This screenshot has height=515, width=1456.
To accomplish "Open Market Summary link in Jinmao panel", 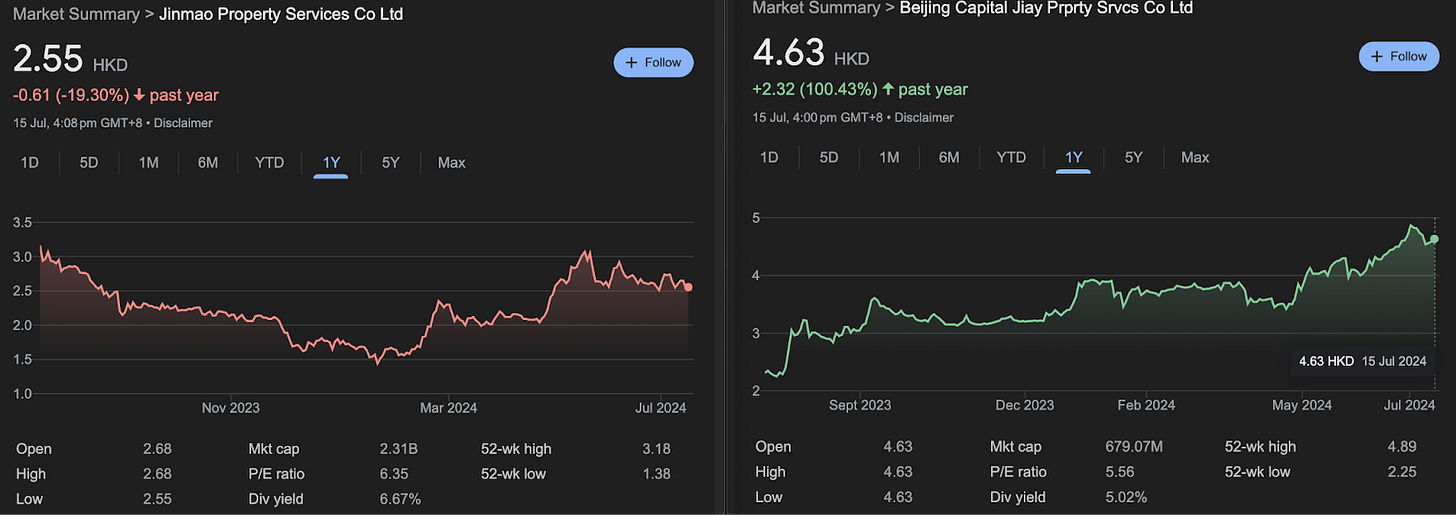I will pyautogui.click(x=76, y=14).
